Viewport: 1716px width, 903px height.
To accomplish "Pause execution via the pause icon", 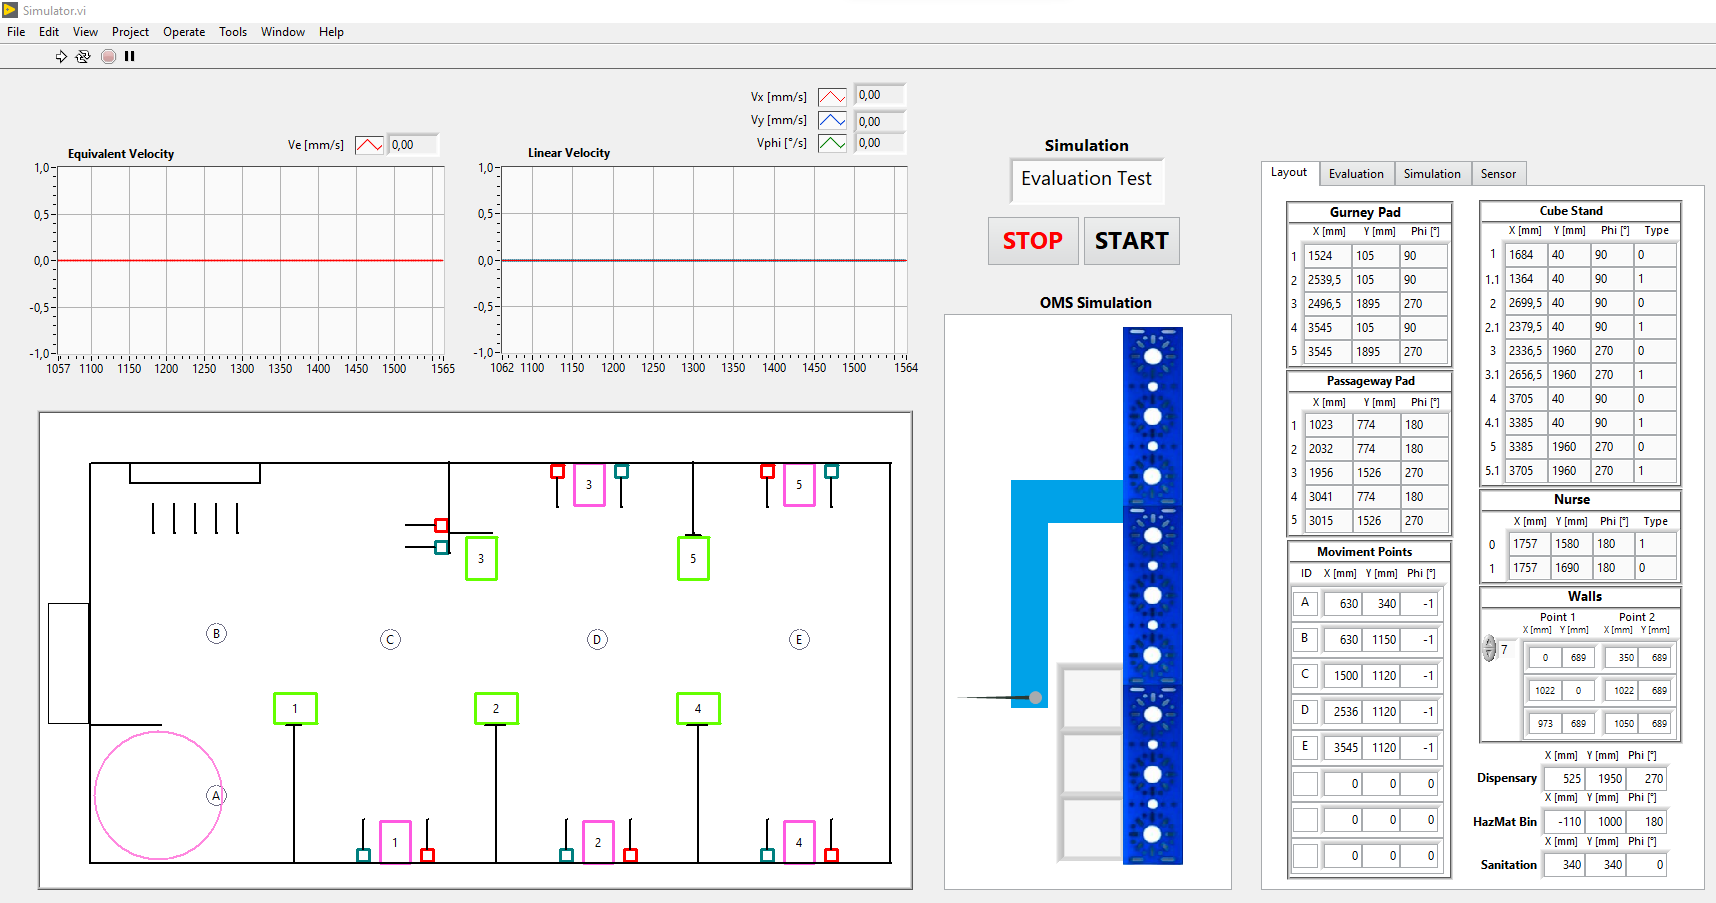I will [x=129, y=56].
